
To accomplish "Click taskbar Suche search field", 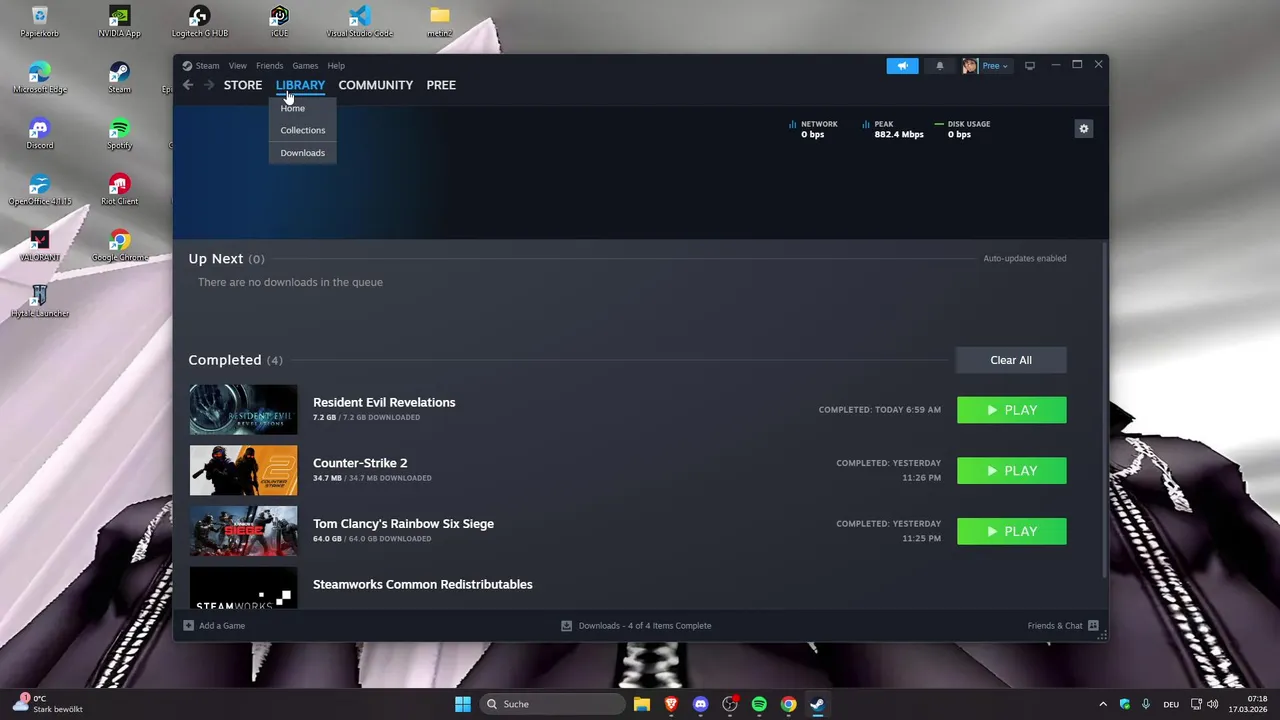I will (551, 704).
